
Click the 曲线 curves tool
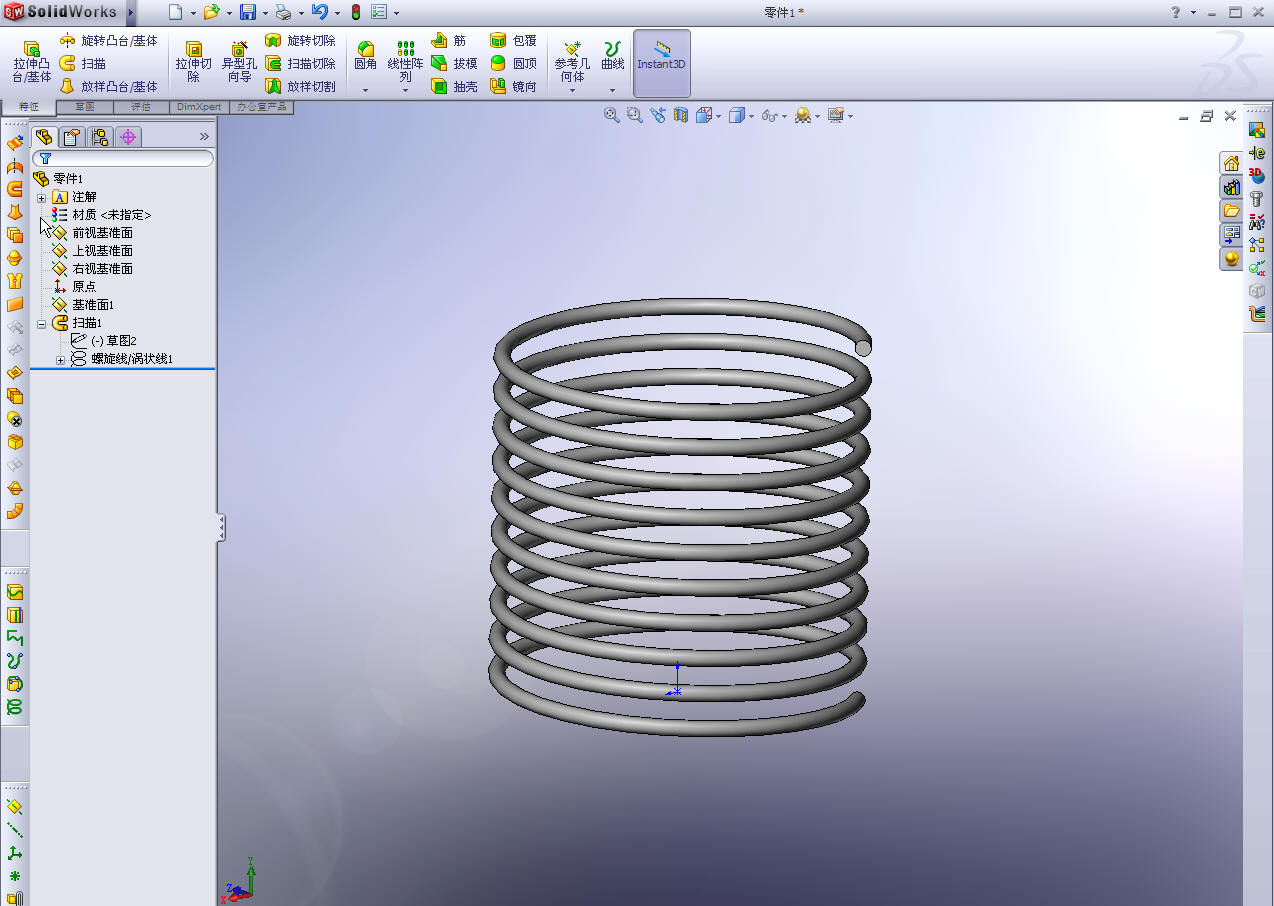pos(613,55)
